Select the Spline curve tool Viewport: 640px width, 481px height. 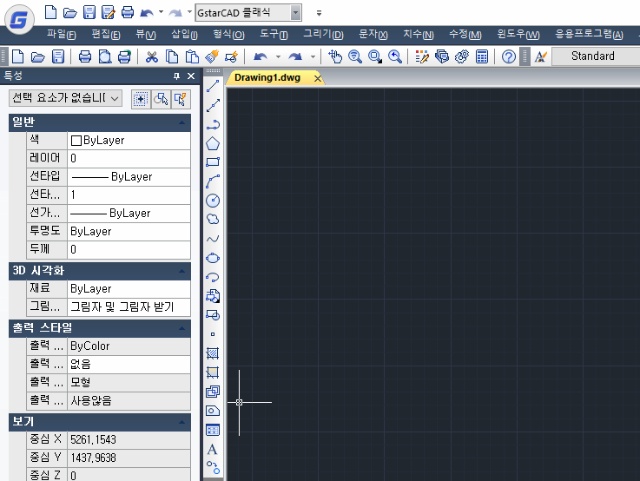click(213, 238)
